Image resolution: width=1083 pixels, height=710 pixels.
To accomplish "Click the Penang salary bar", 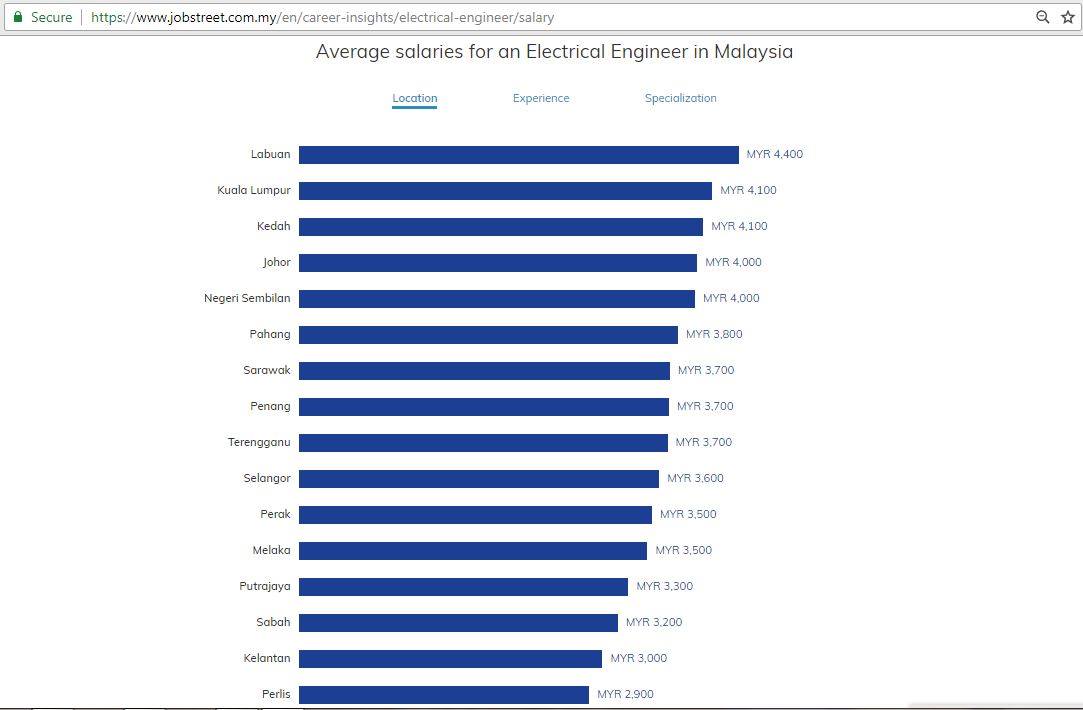I will [484, 406].
